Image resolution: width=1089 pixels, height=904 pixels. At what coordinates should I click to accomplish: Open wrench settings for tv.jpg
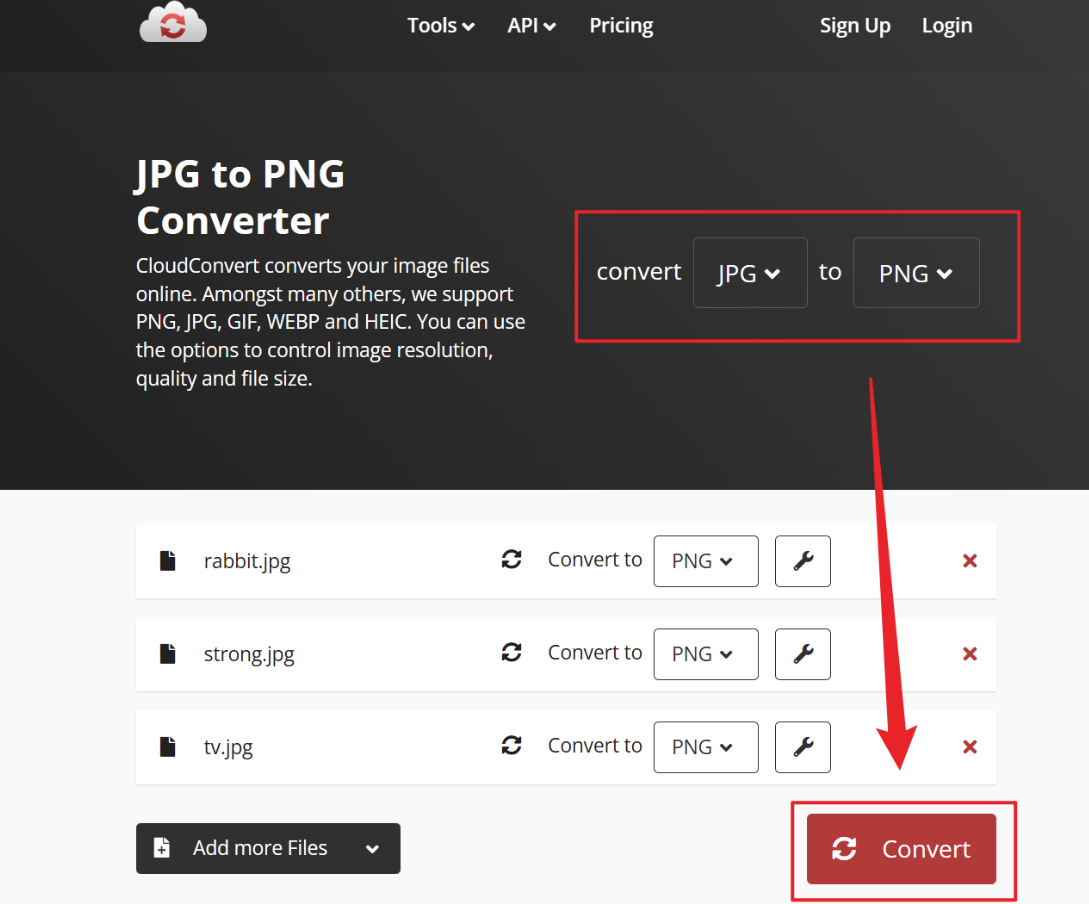coord(803,747)
